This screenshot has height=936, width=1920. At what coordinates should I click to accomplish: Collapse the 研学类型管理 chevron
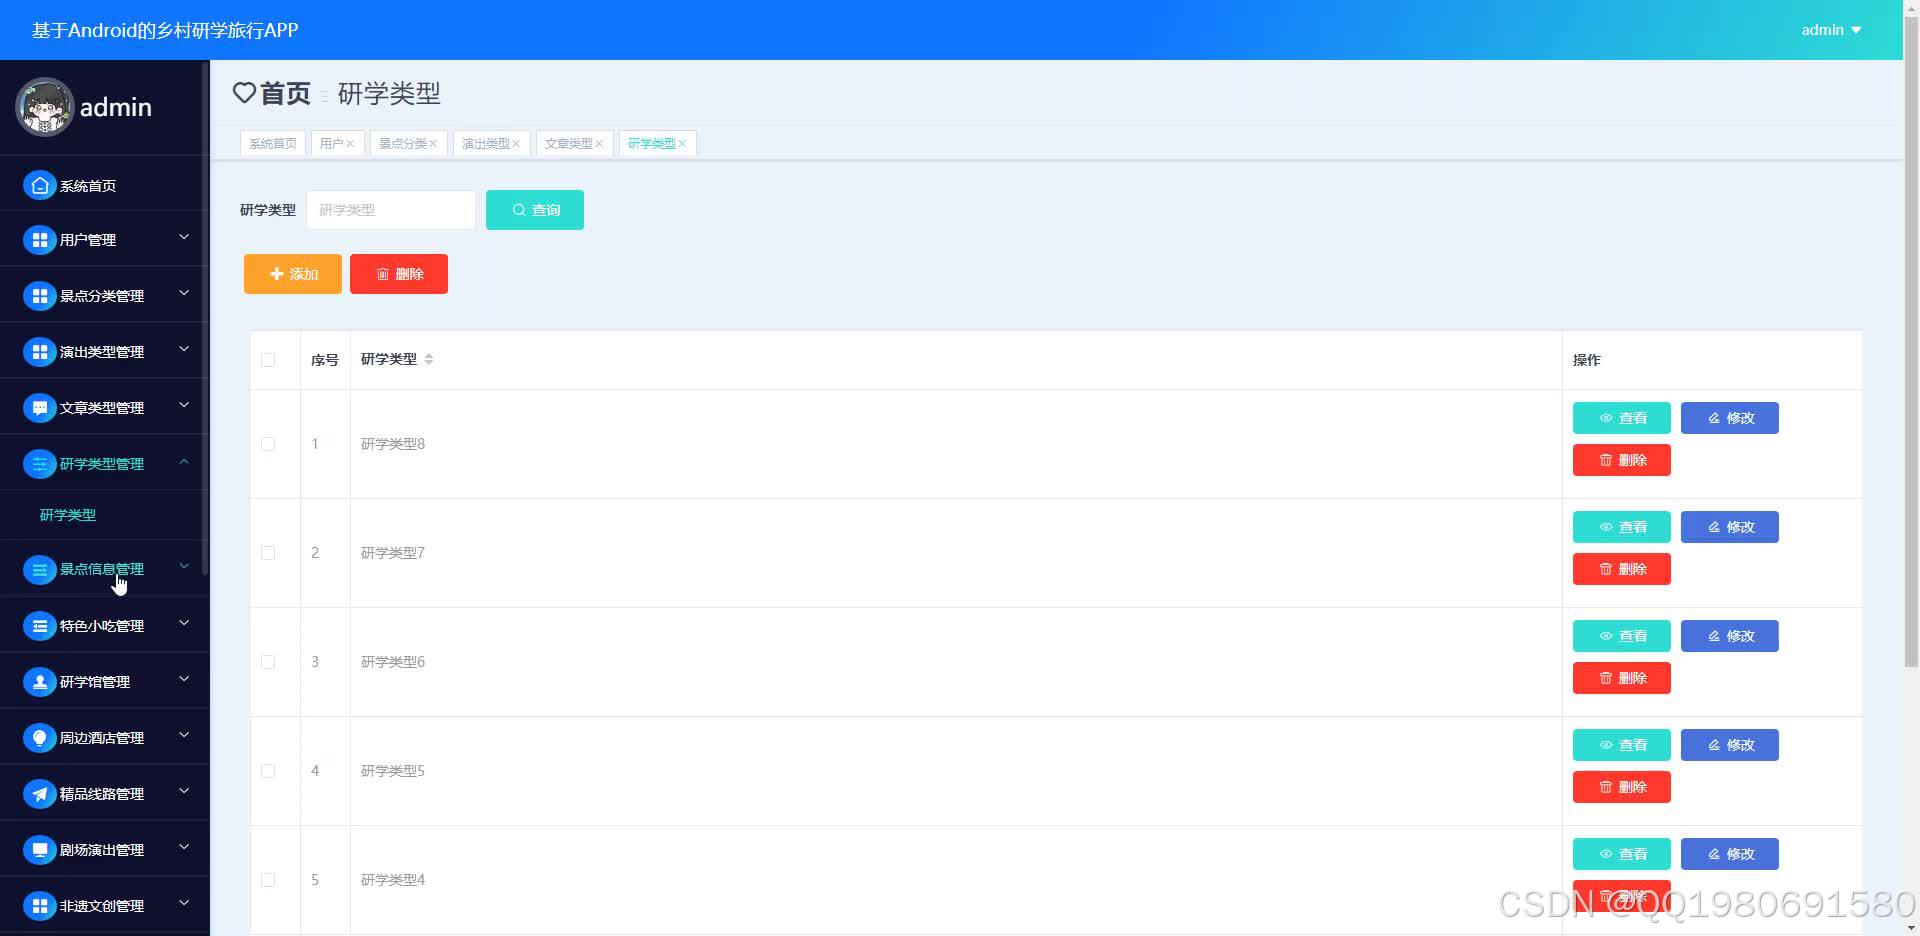click(184, 461)
